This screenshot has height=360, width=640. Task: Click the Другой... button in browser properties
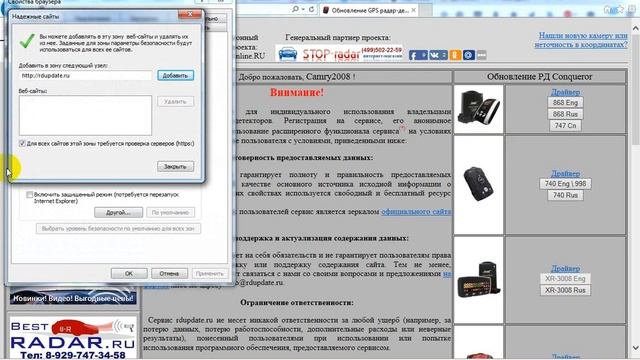pyautogui.click(x=118, y=213)
